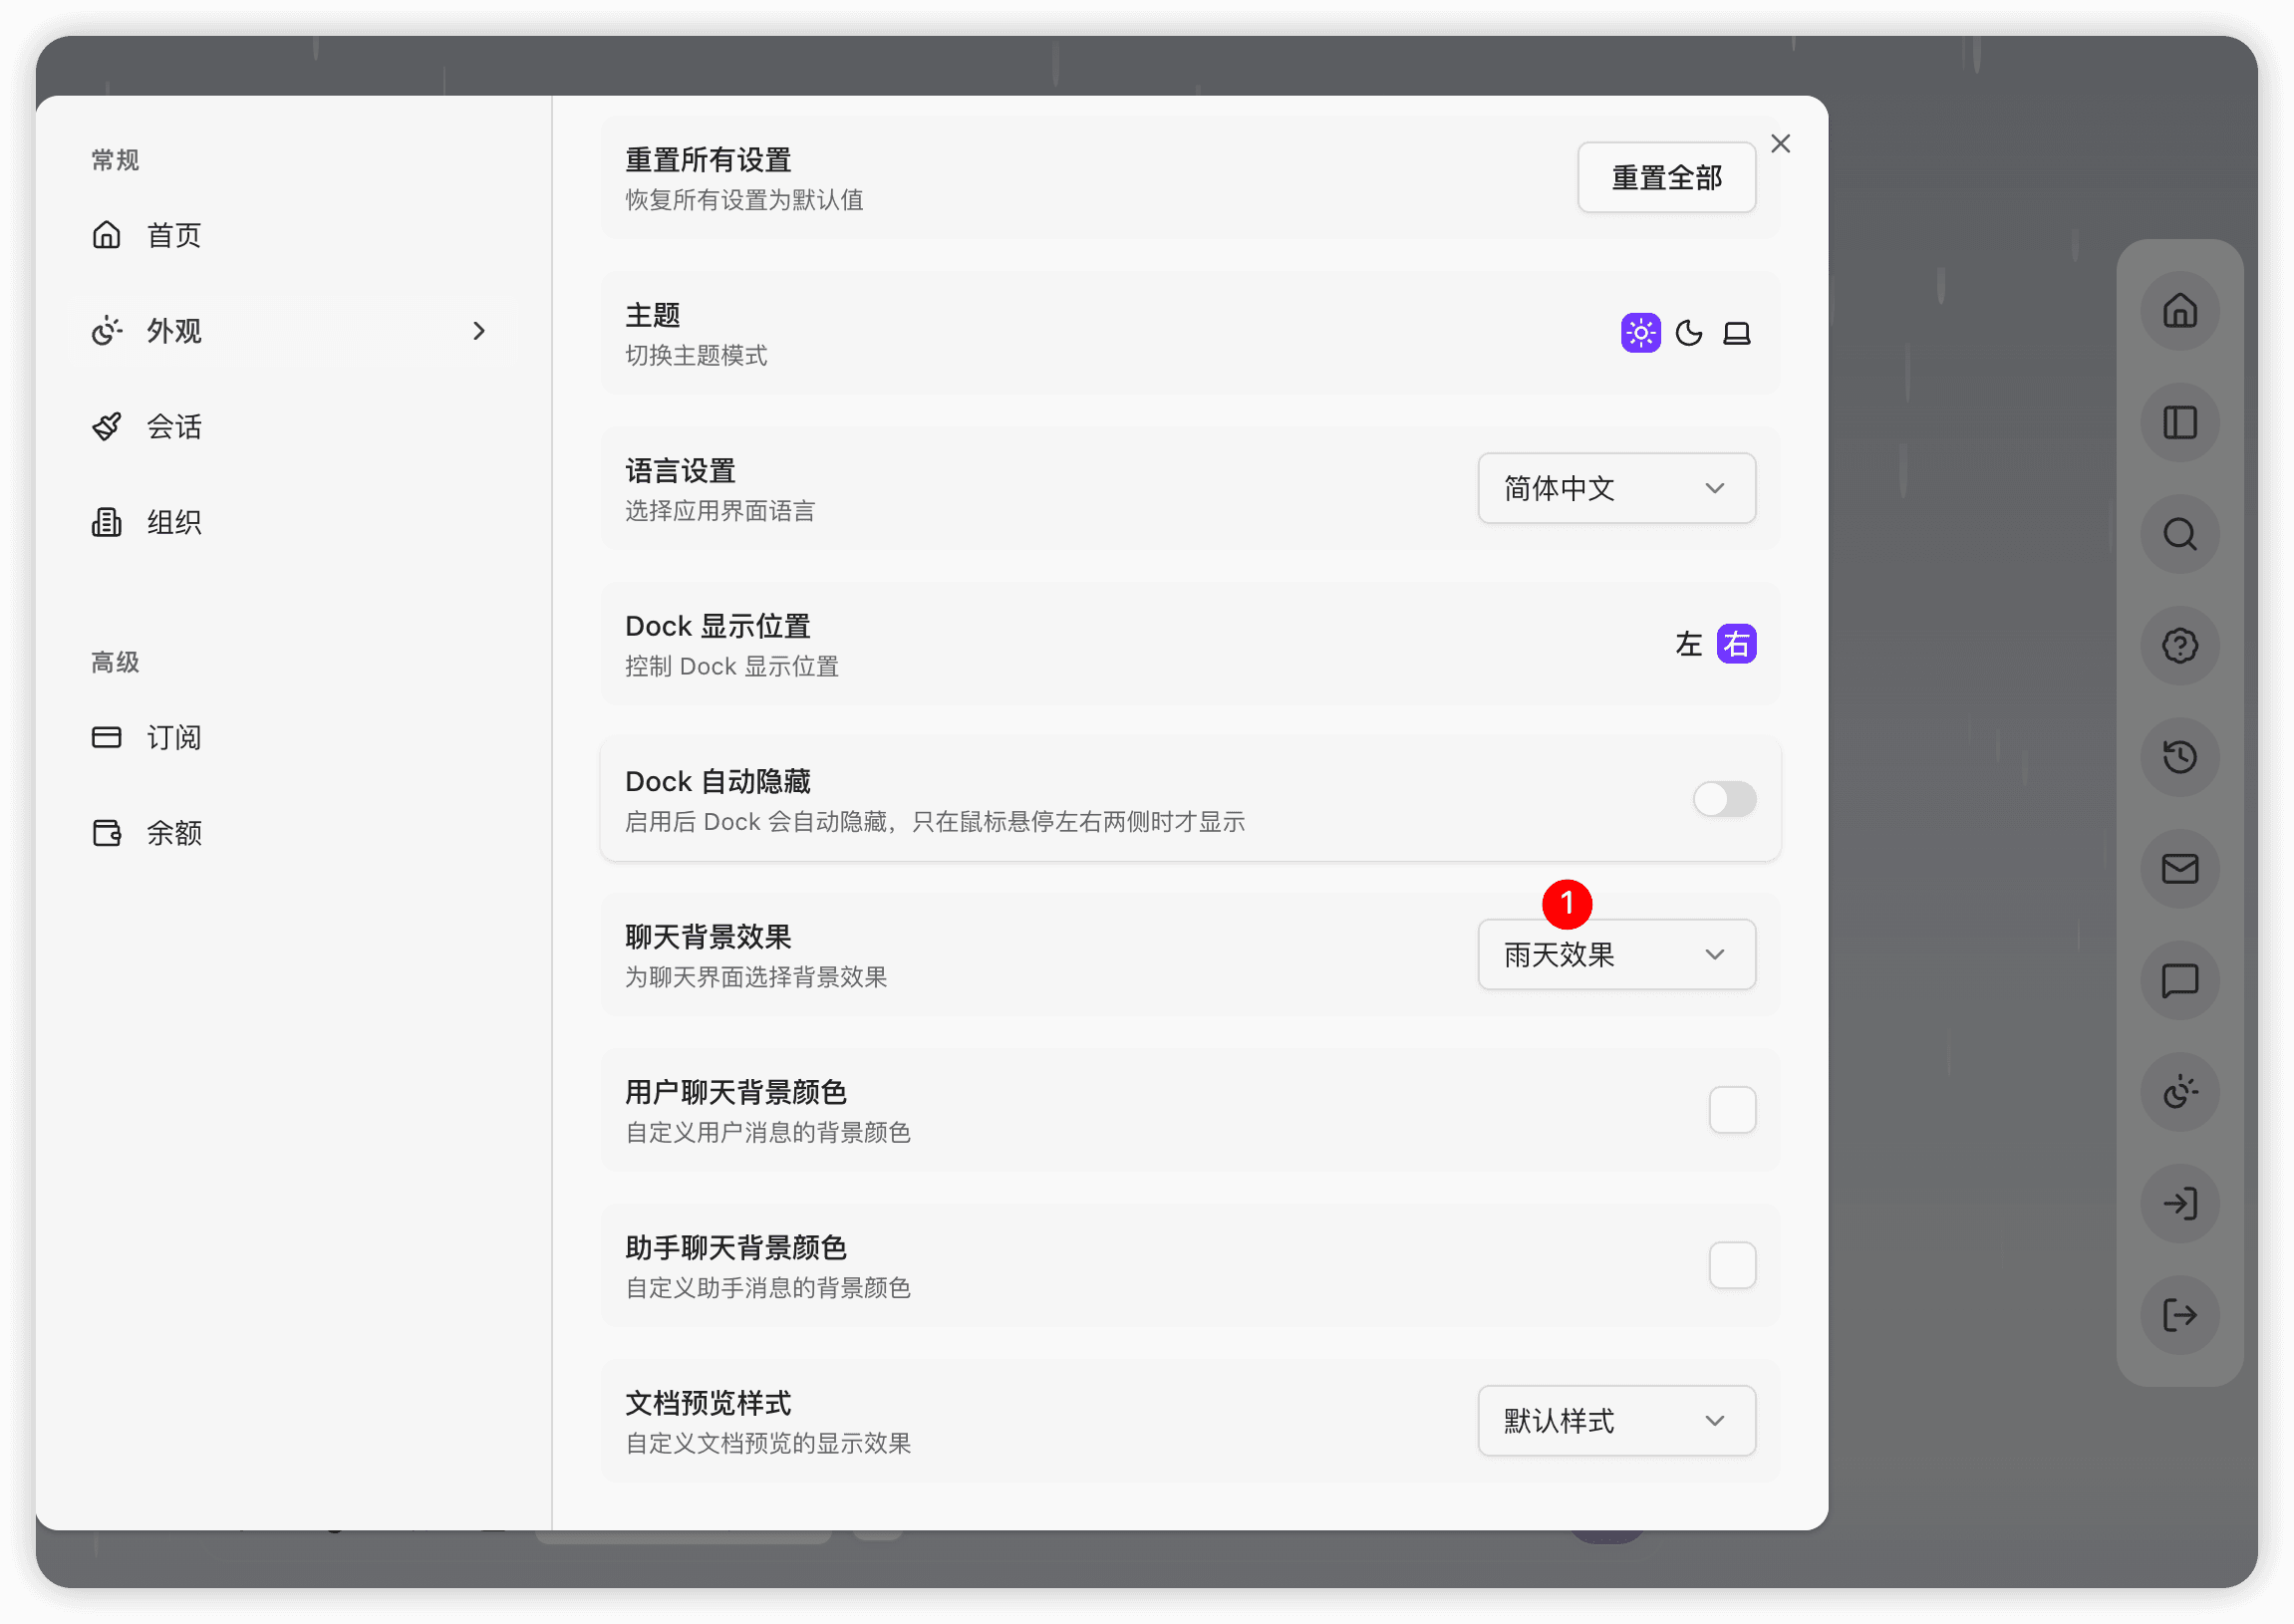Screen dimensions: 2294x1624
Task: Open the 默认样式 document preview dropdown
Action: [x=1616, y=1421]
